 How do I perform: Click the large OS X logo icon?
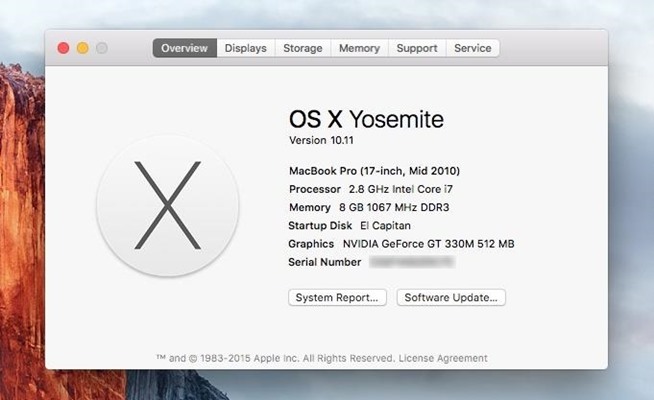click(x=167, y=205)
